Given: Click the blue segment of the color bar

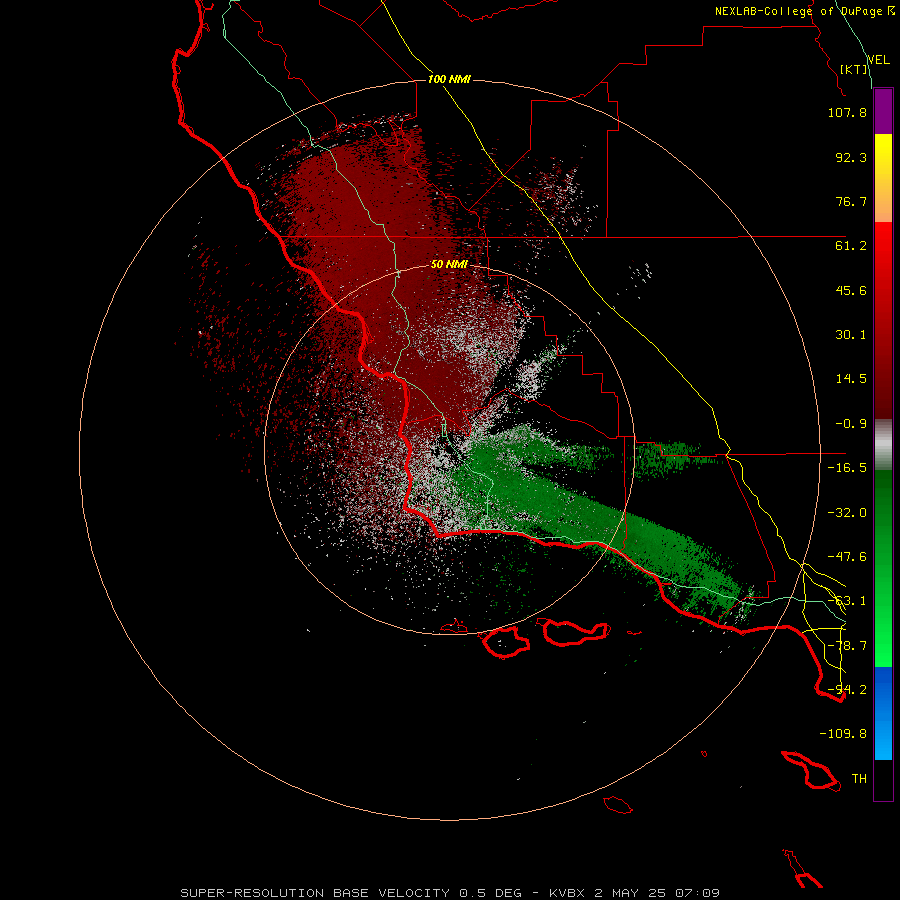Looking at the screenshot, I should [883, 713].
